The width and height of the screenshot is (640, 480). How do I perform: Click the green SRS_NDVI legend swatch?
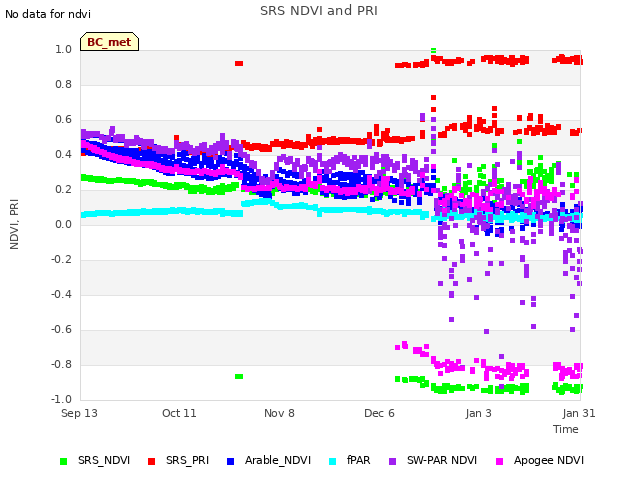click(63, 461)
